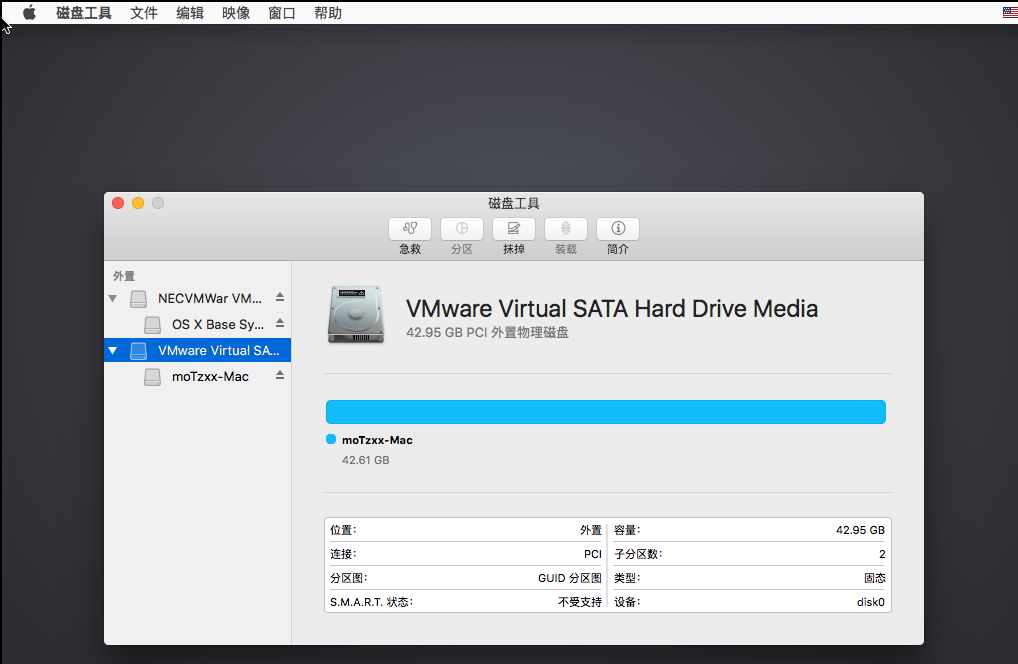The width and height of the screenshot is (1018, 664).
Task: Click the 子分区数 value 2
Action: (x=882, y=554)
